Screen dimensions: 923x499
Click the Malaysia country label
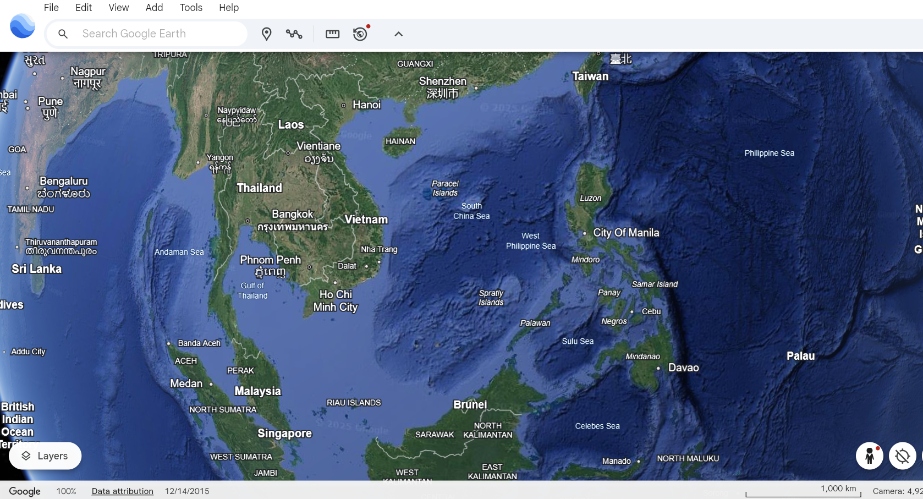(258, 391)
